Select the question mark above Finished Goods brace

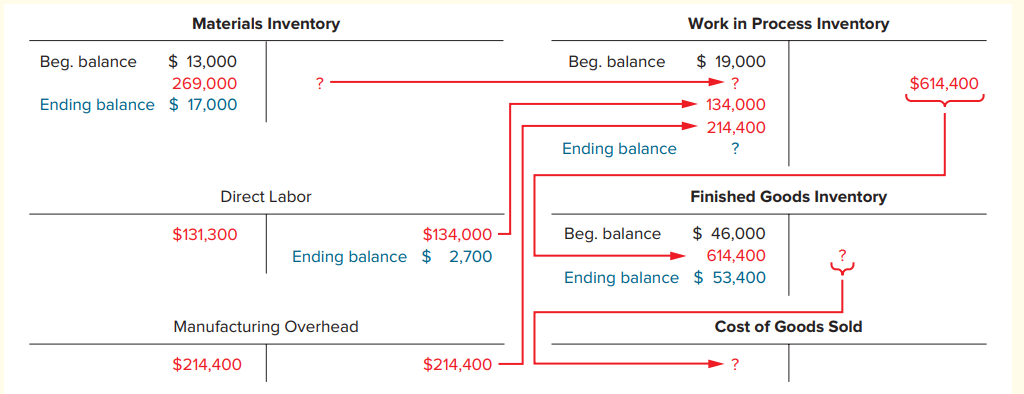pos(842,253)
